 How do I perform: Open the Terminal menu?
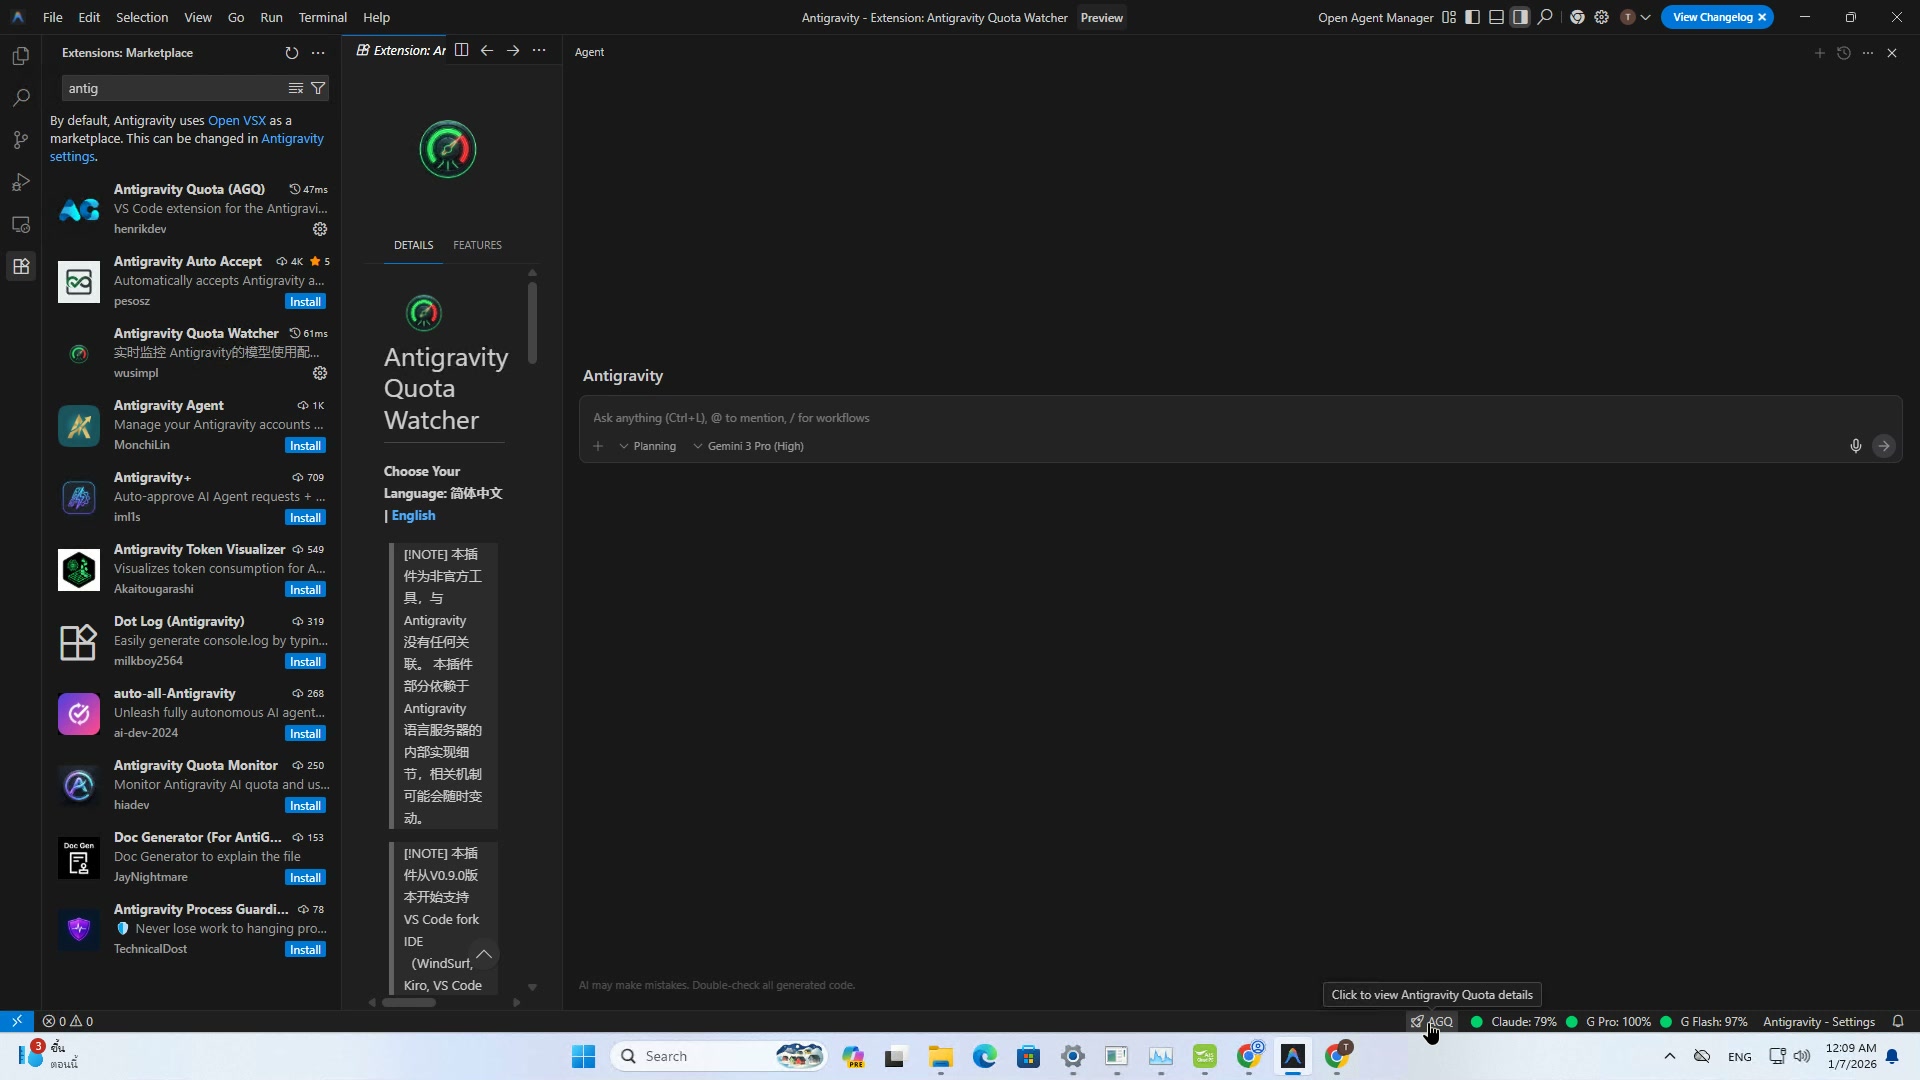coord(321,17)
